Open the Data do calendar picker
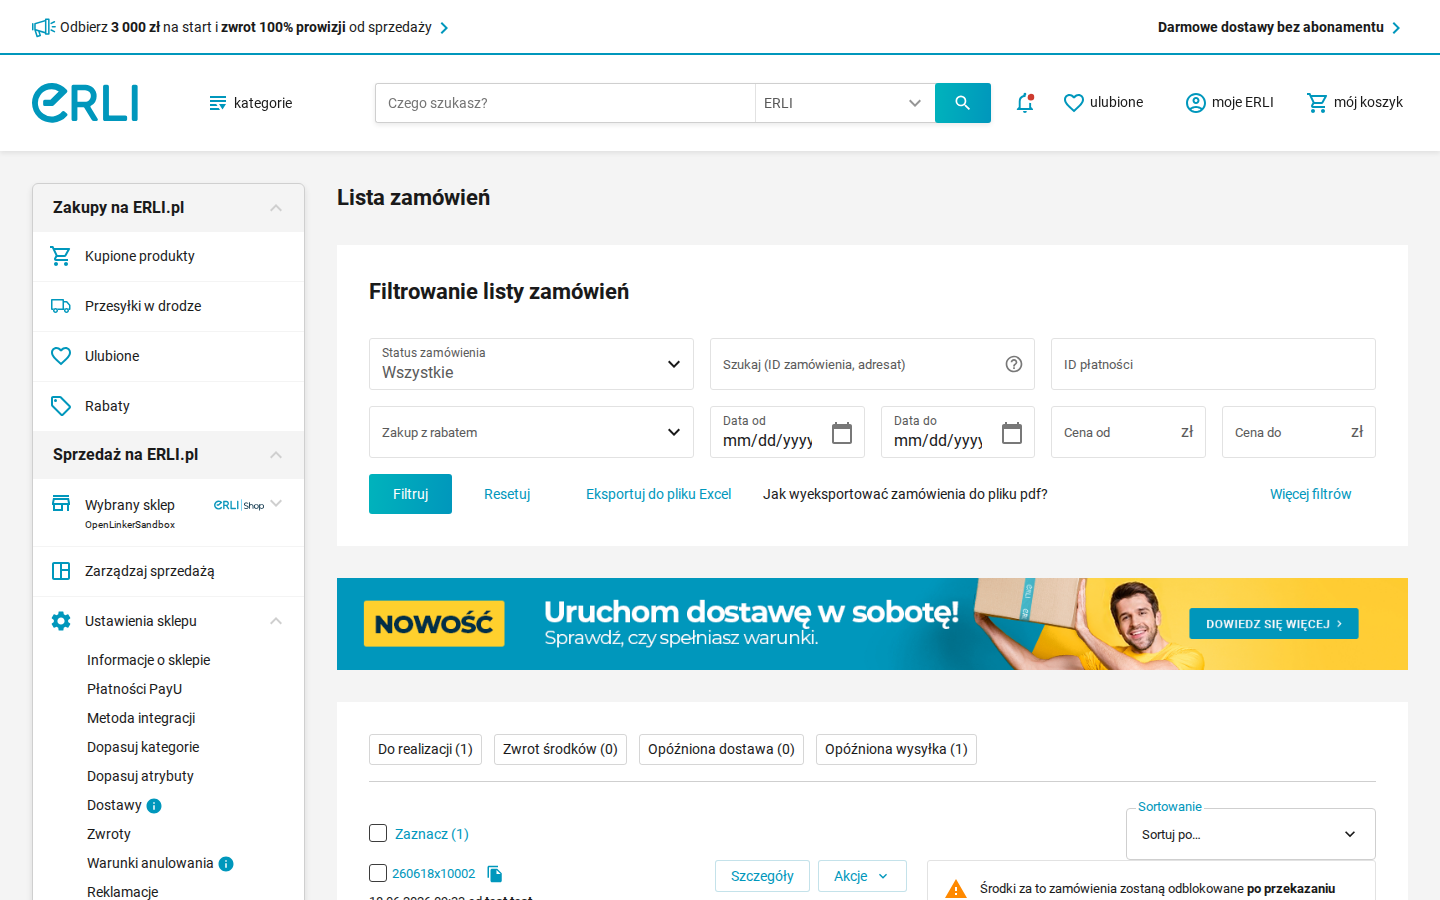Image resolution: width=1440 pixels, height=900 pixels. [x=1012, y=433]
